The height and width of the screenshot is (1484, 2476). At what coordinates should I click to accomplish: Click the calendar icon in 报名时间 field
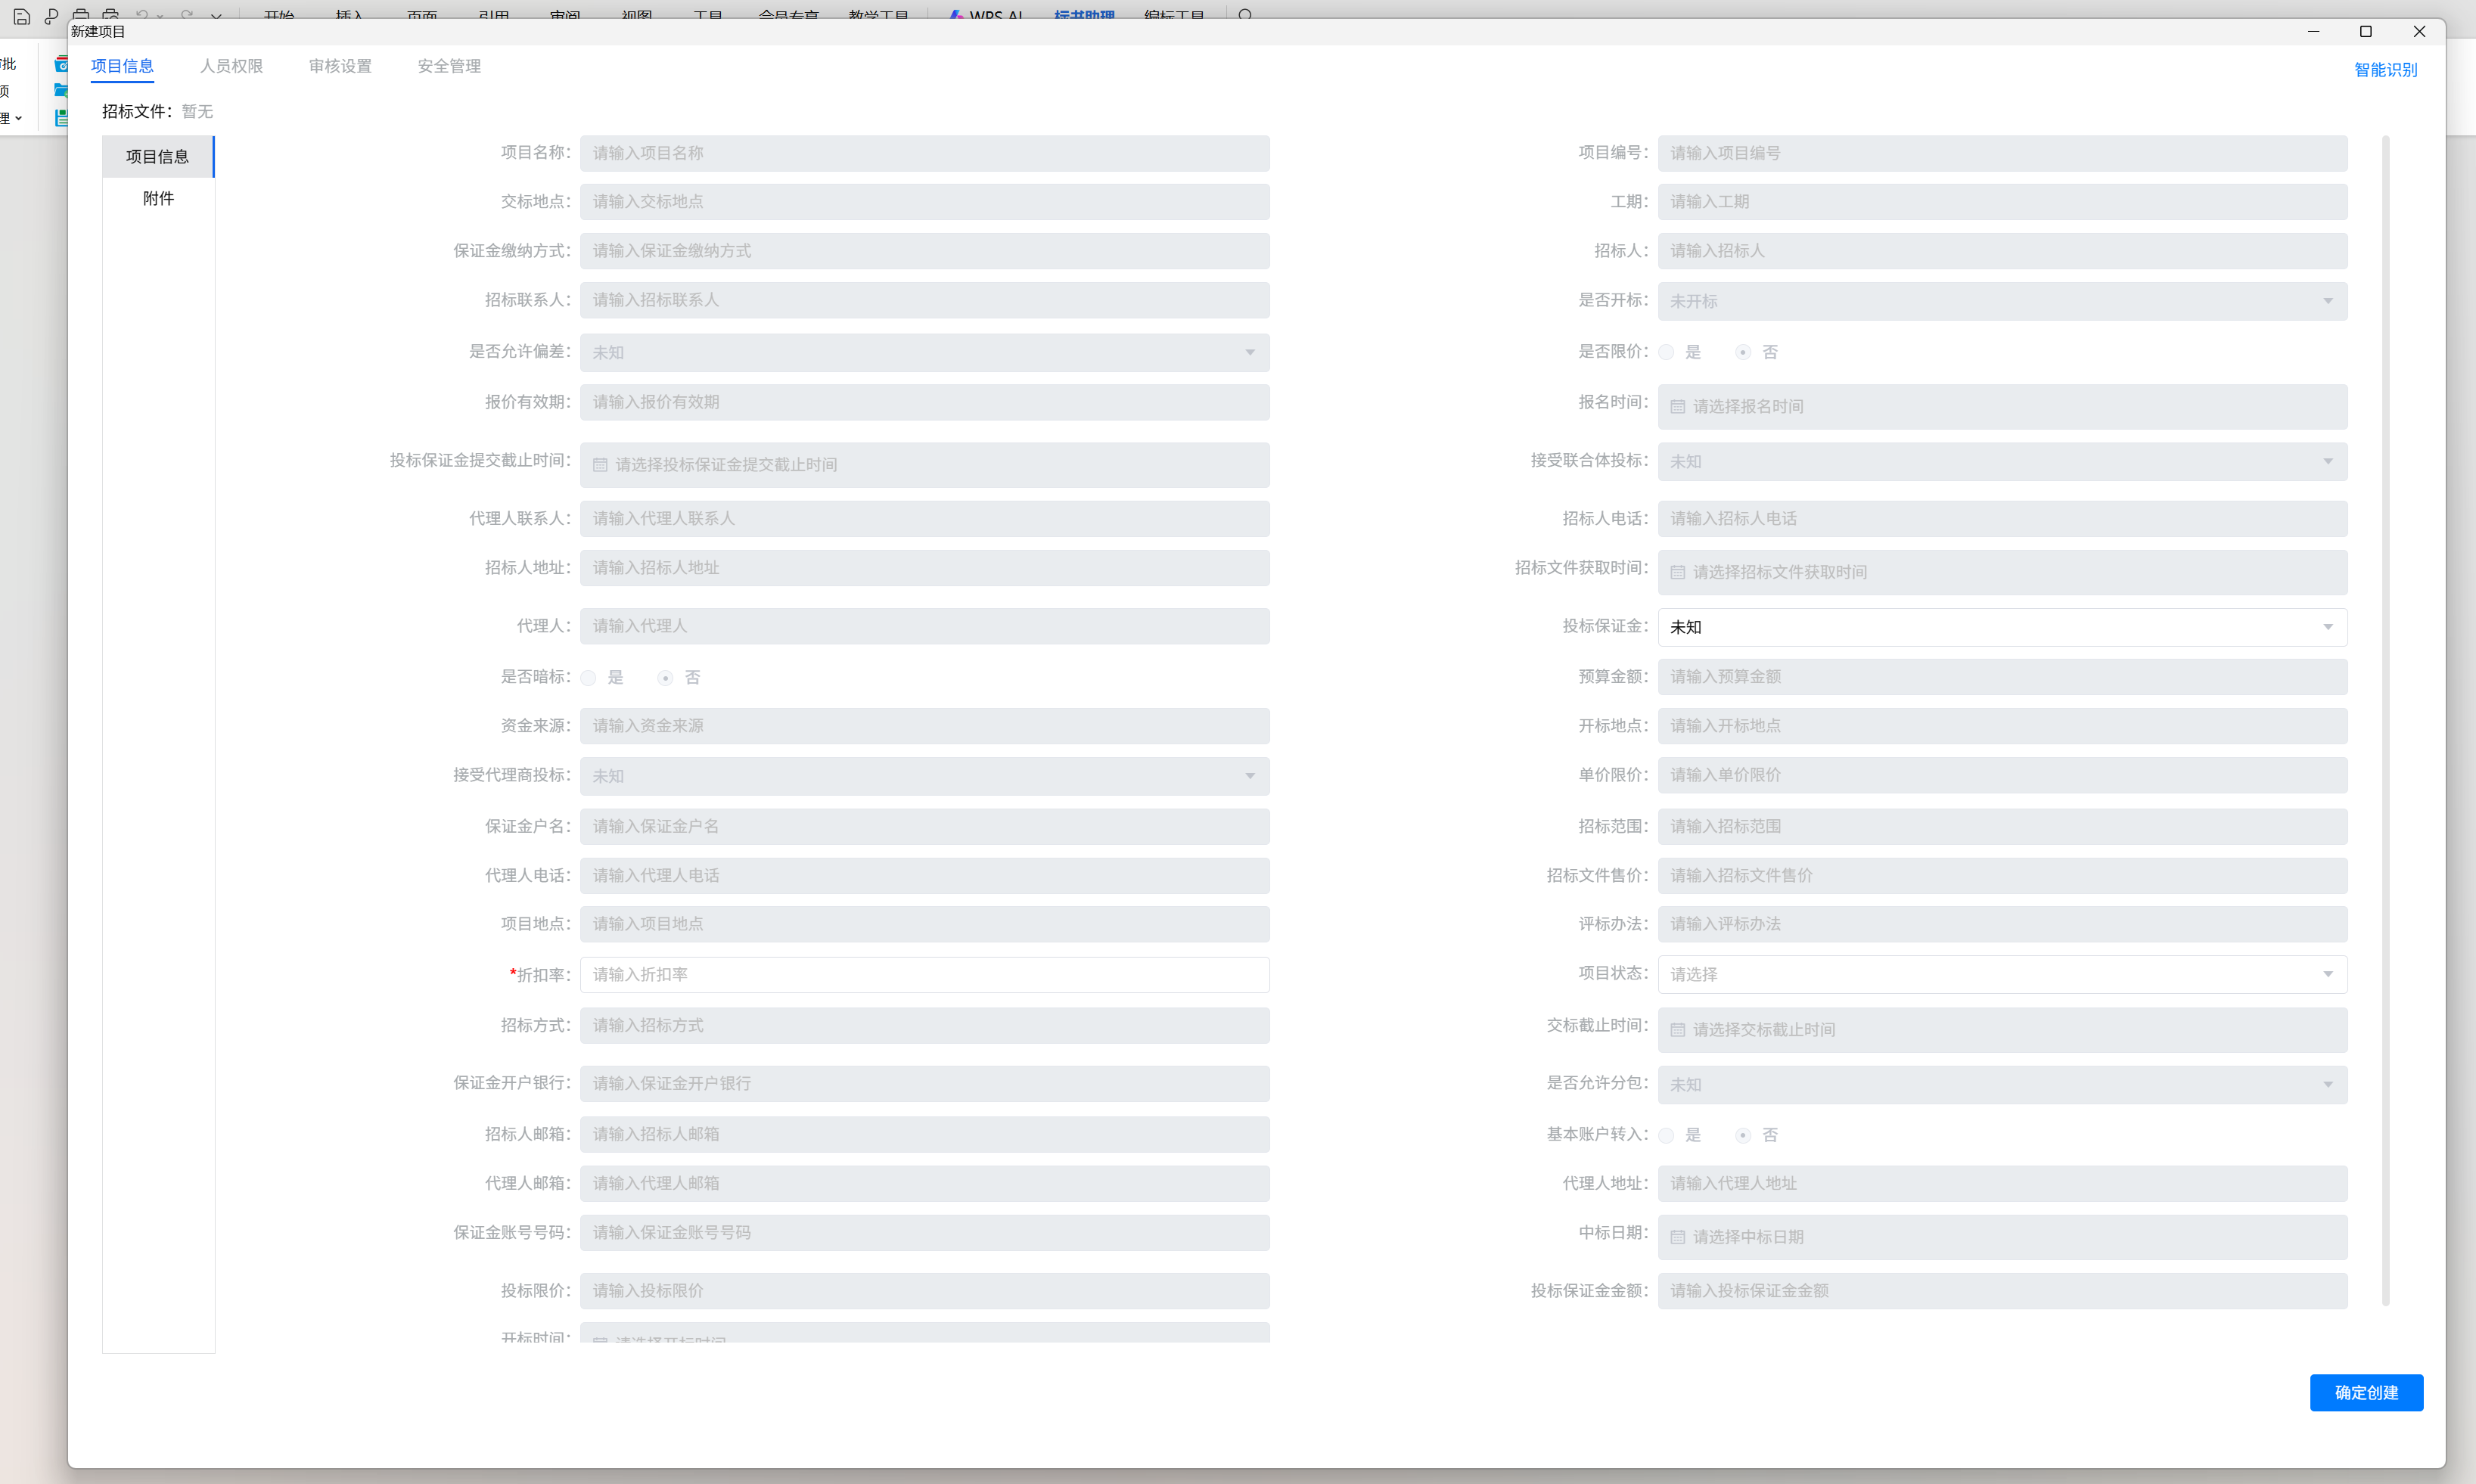(x=1677, y=407)
